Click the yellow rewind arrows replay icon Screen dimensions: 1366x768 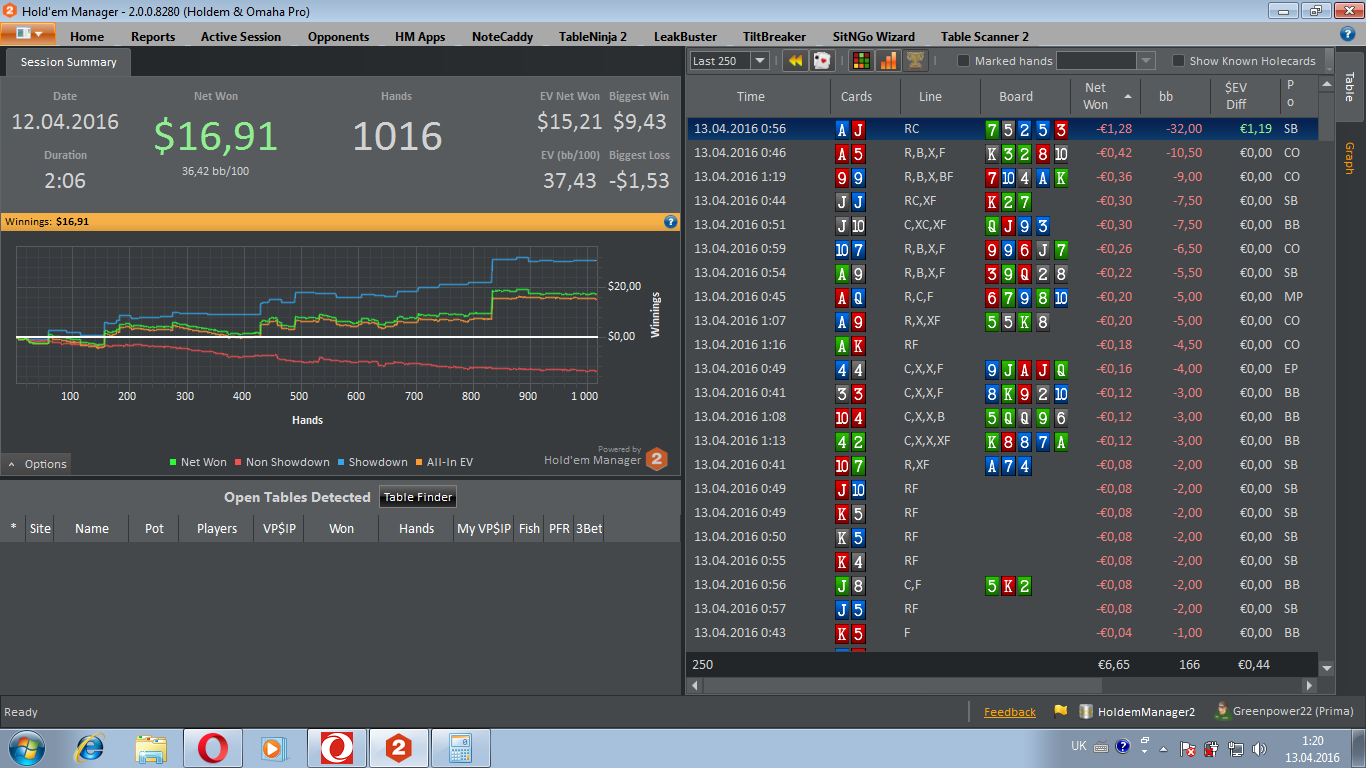795,61
